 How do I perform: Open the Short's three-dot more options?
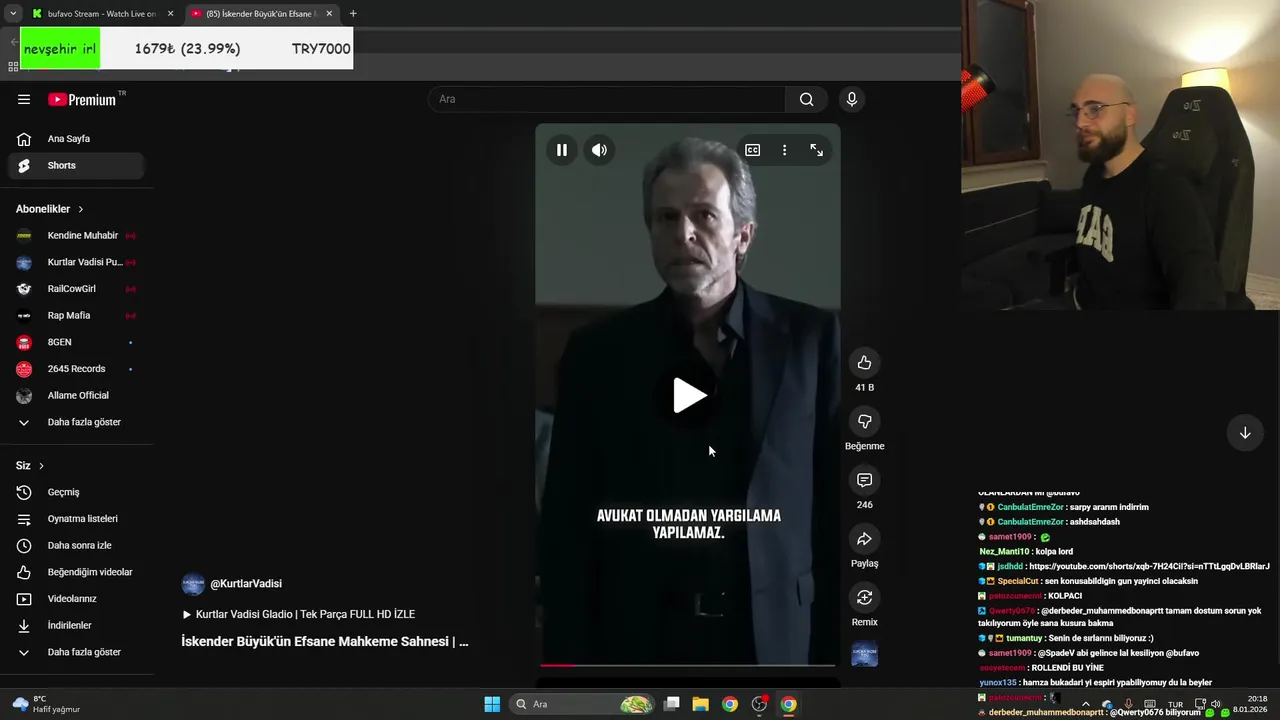(x=784, y=150)
